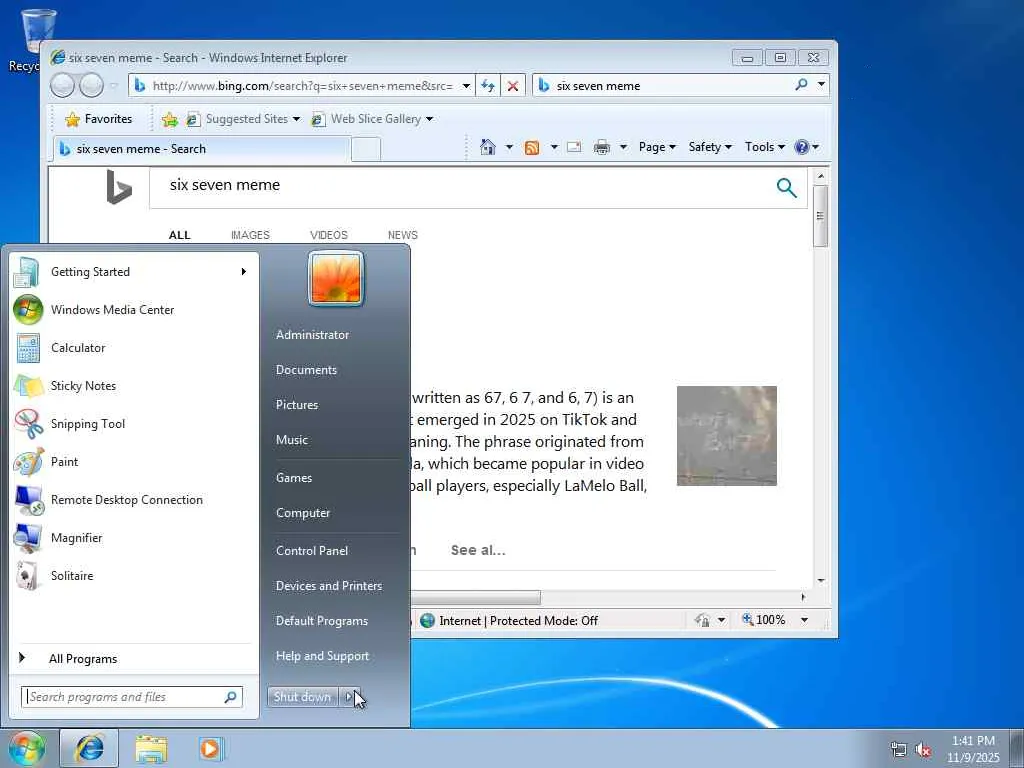Open the Favorites button

99,119
